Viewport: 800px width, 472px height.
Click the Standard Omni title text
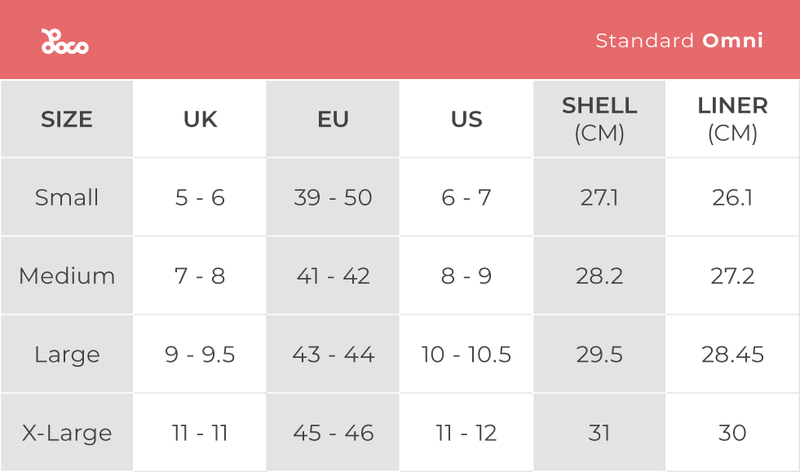click(x=679, y=41)
